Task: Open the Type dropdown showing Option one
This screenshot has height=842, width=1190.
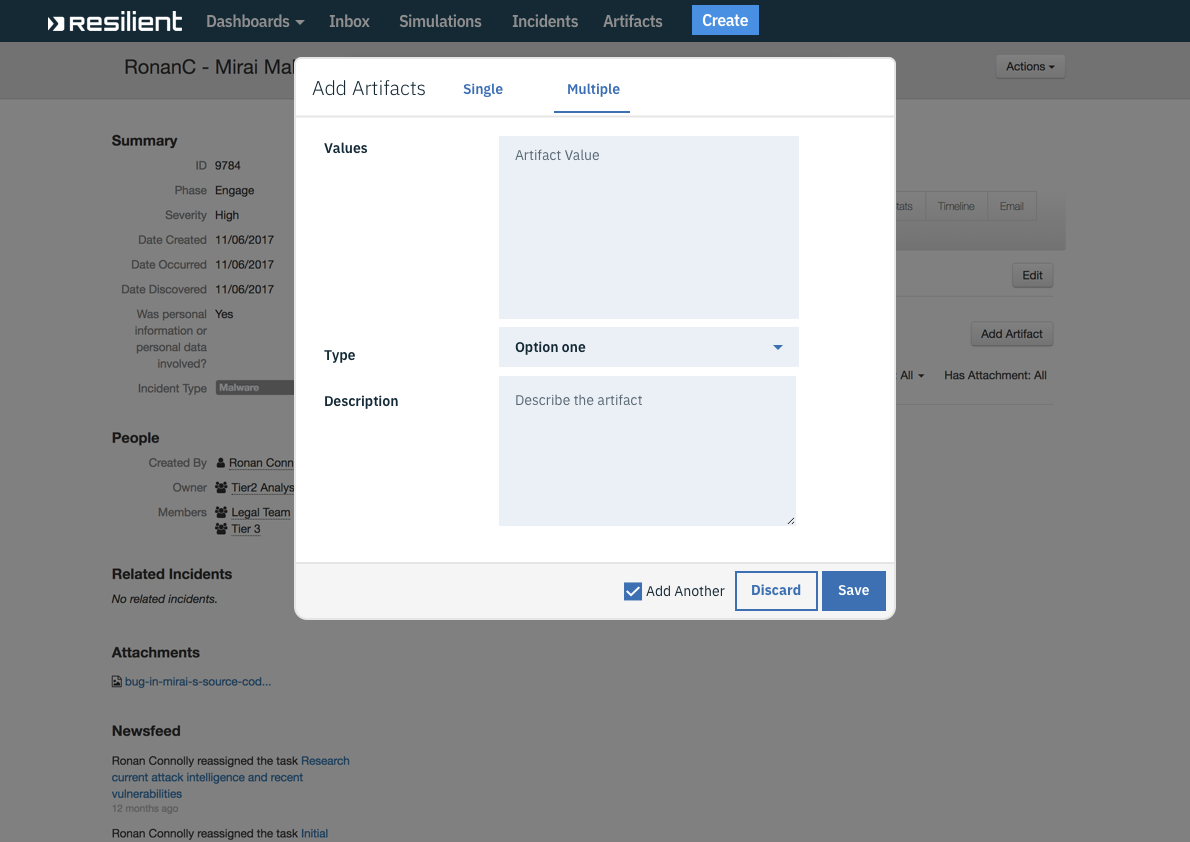Action: click(x=649, y=347)
